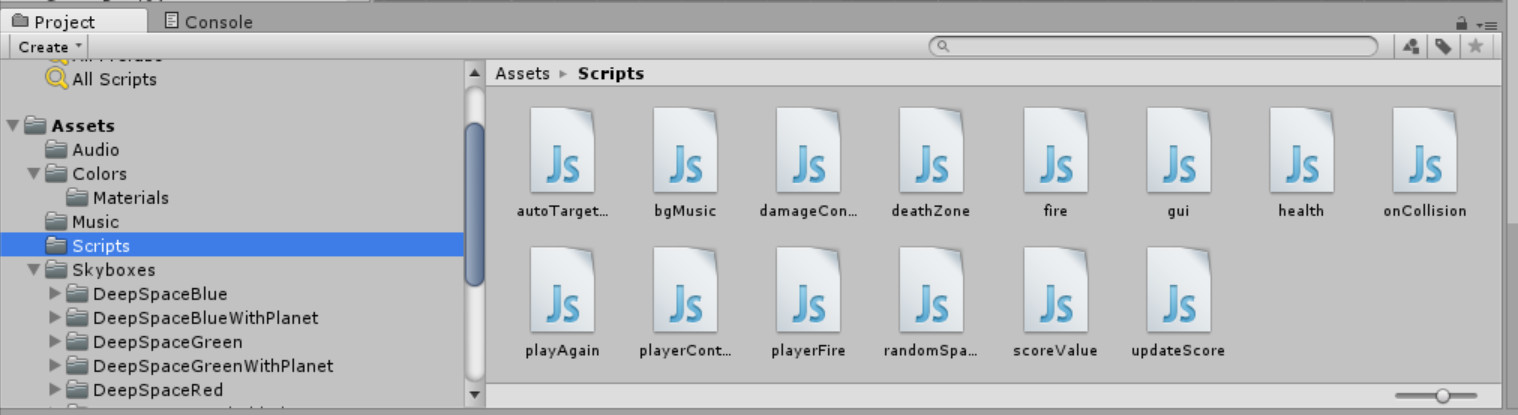Select the onCollision script icon

tap(1424, 150)
